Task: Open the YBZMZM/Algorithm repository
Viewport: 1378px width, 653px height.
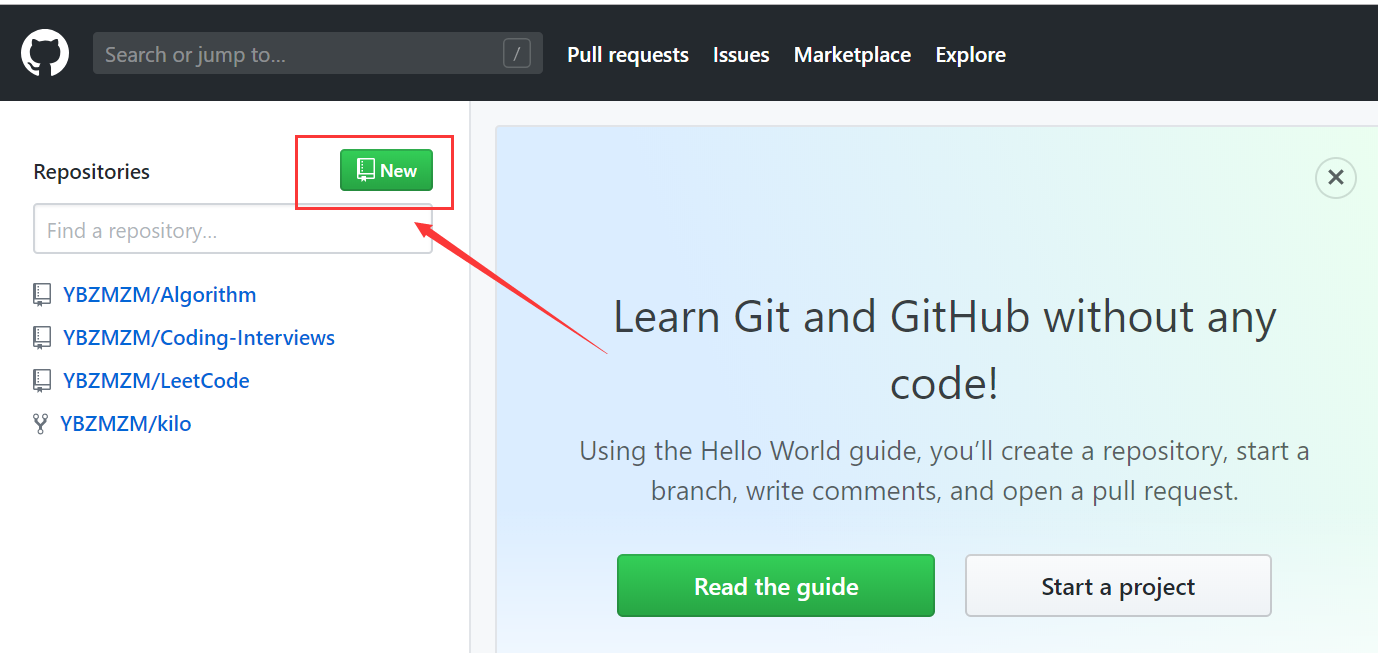Action: coord(159,295)
